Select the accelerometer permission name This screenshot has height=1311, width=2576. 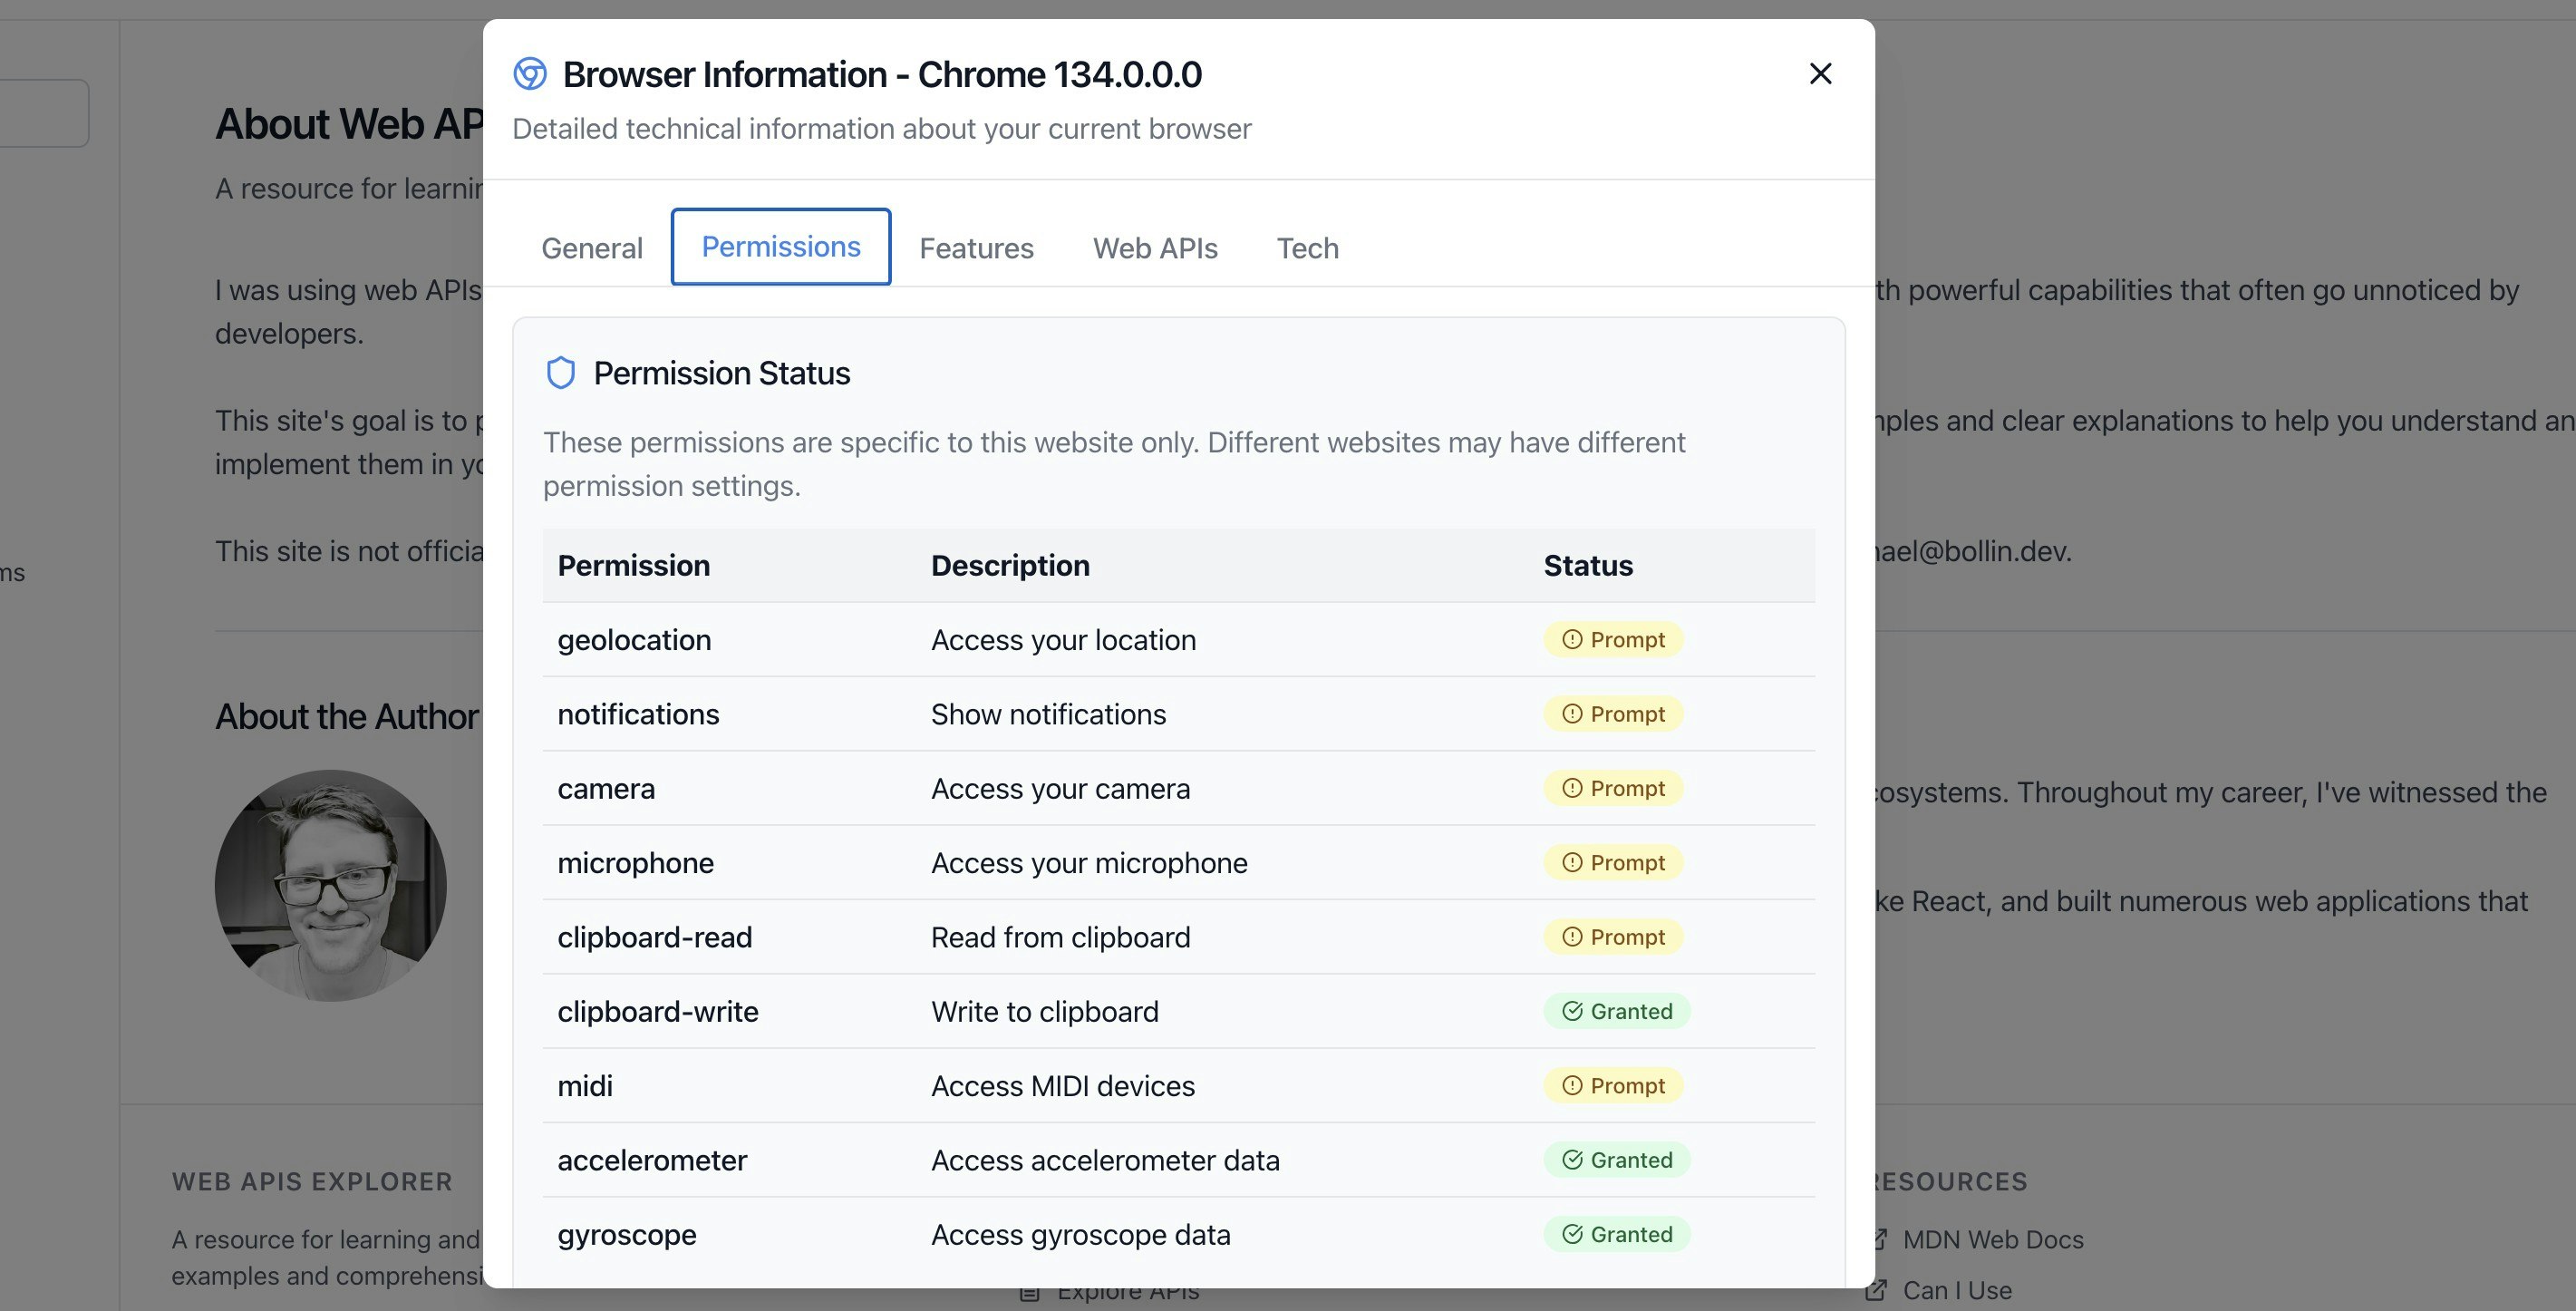652,1160
